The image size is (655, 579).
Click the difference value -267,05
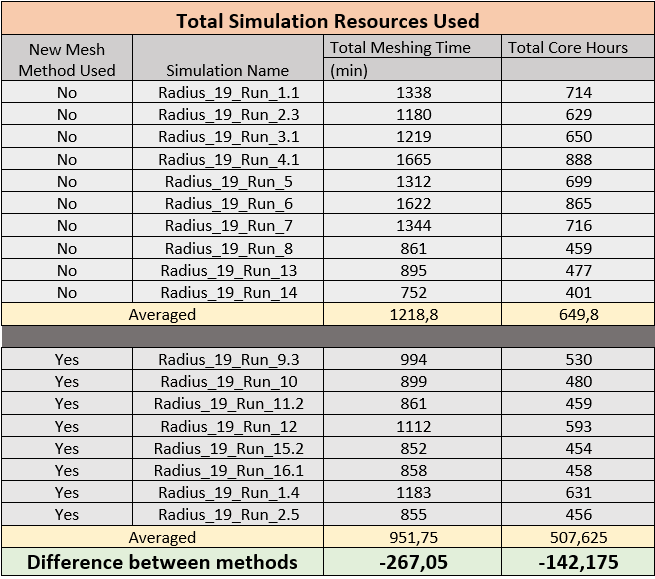[x=414, y=562]
